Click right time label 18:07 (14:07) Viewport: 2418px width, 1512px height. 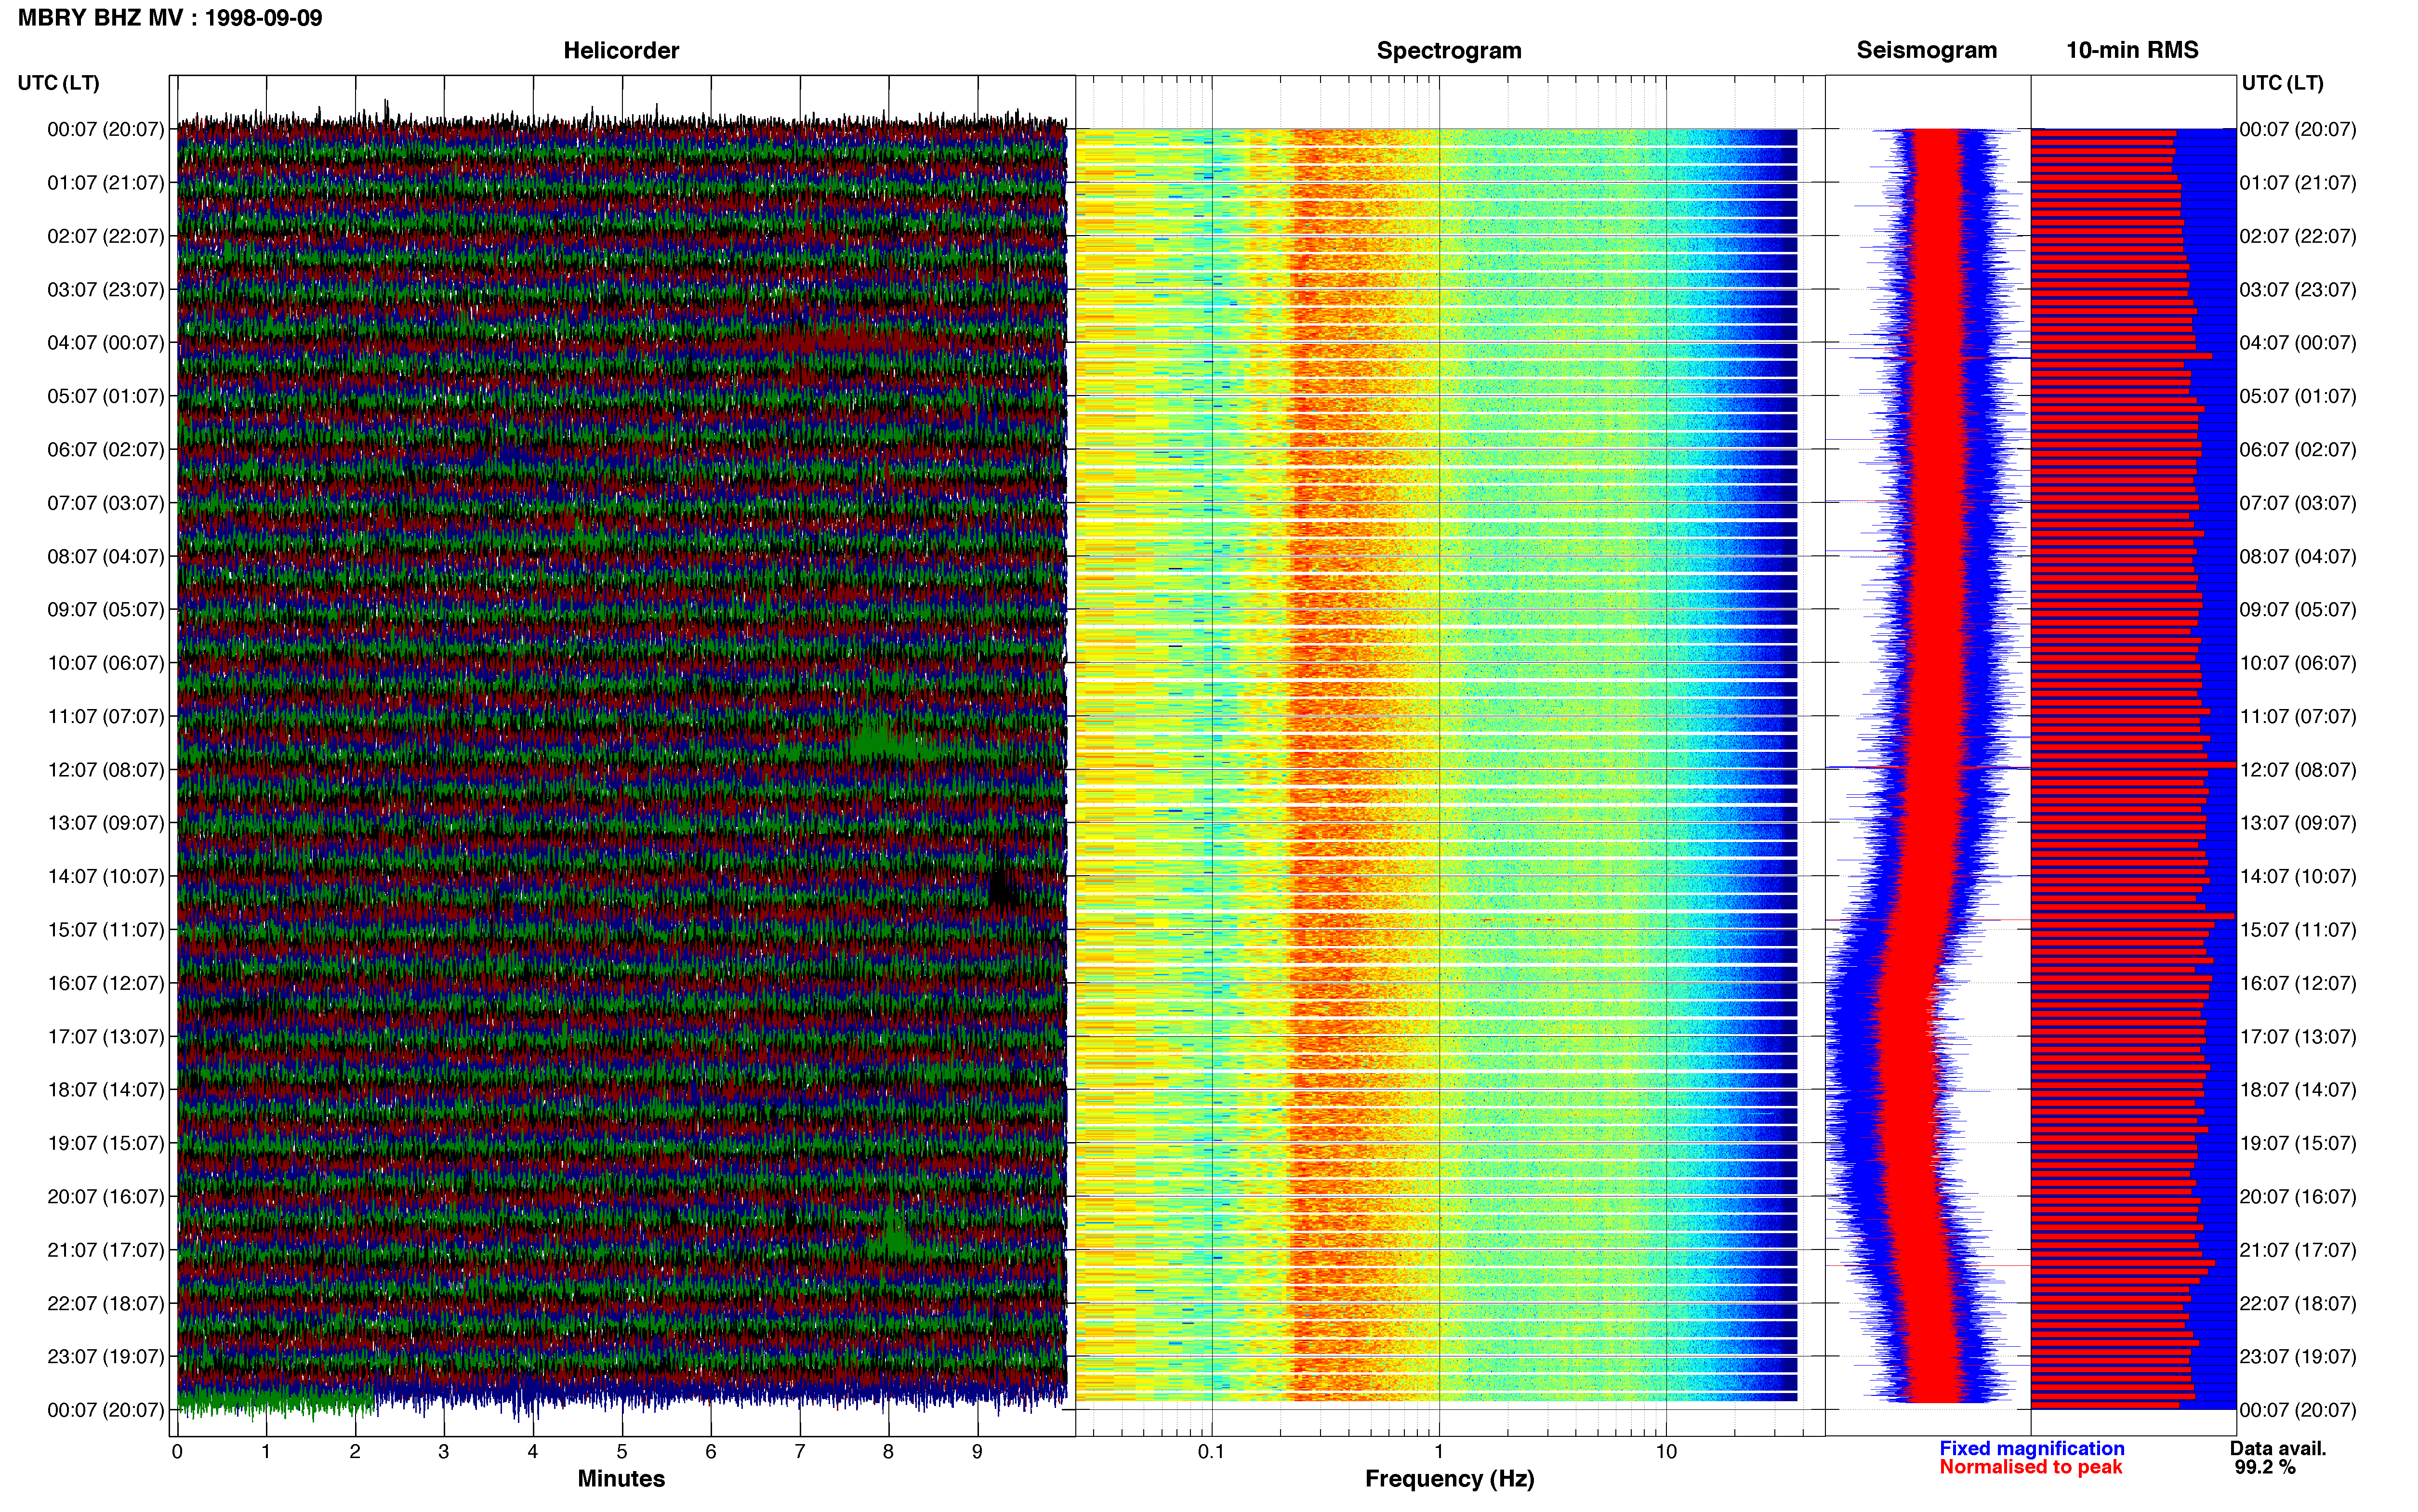(2298, 1090)
